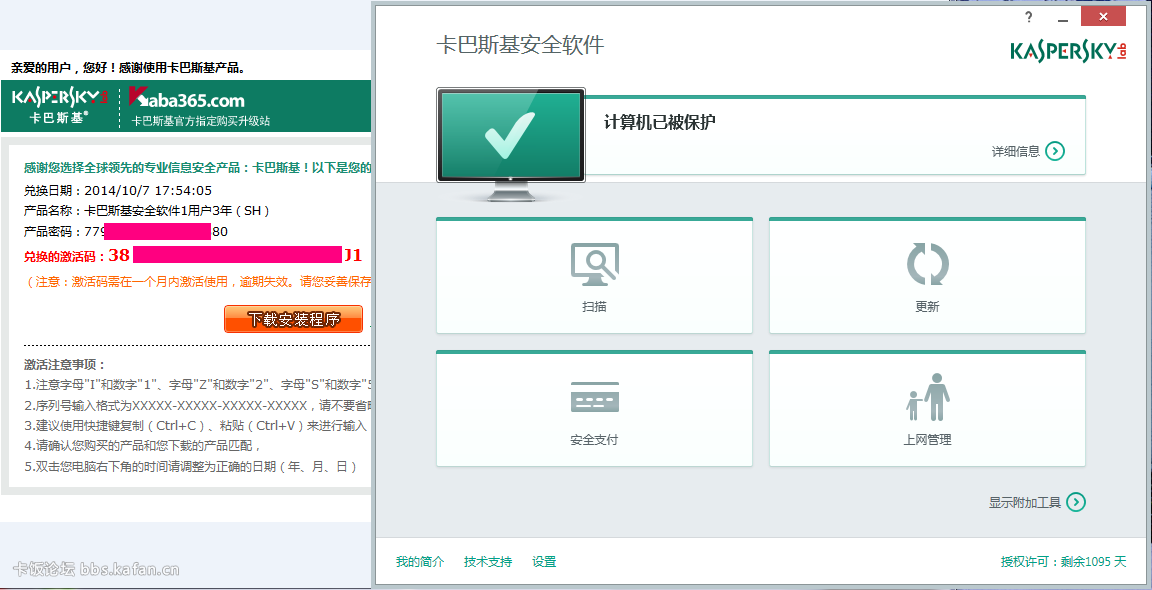Select the 计算机已被保护 status text

click(660, 122)
